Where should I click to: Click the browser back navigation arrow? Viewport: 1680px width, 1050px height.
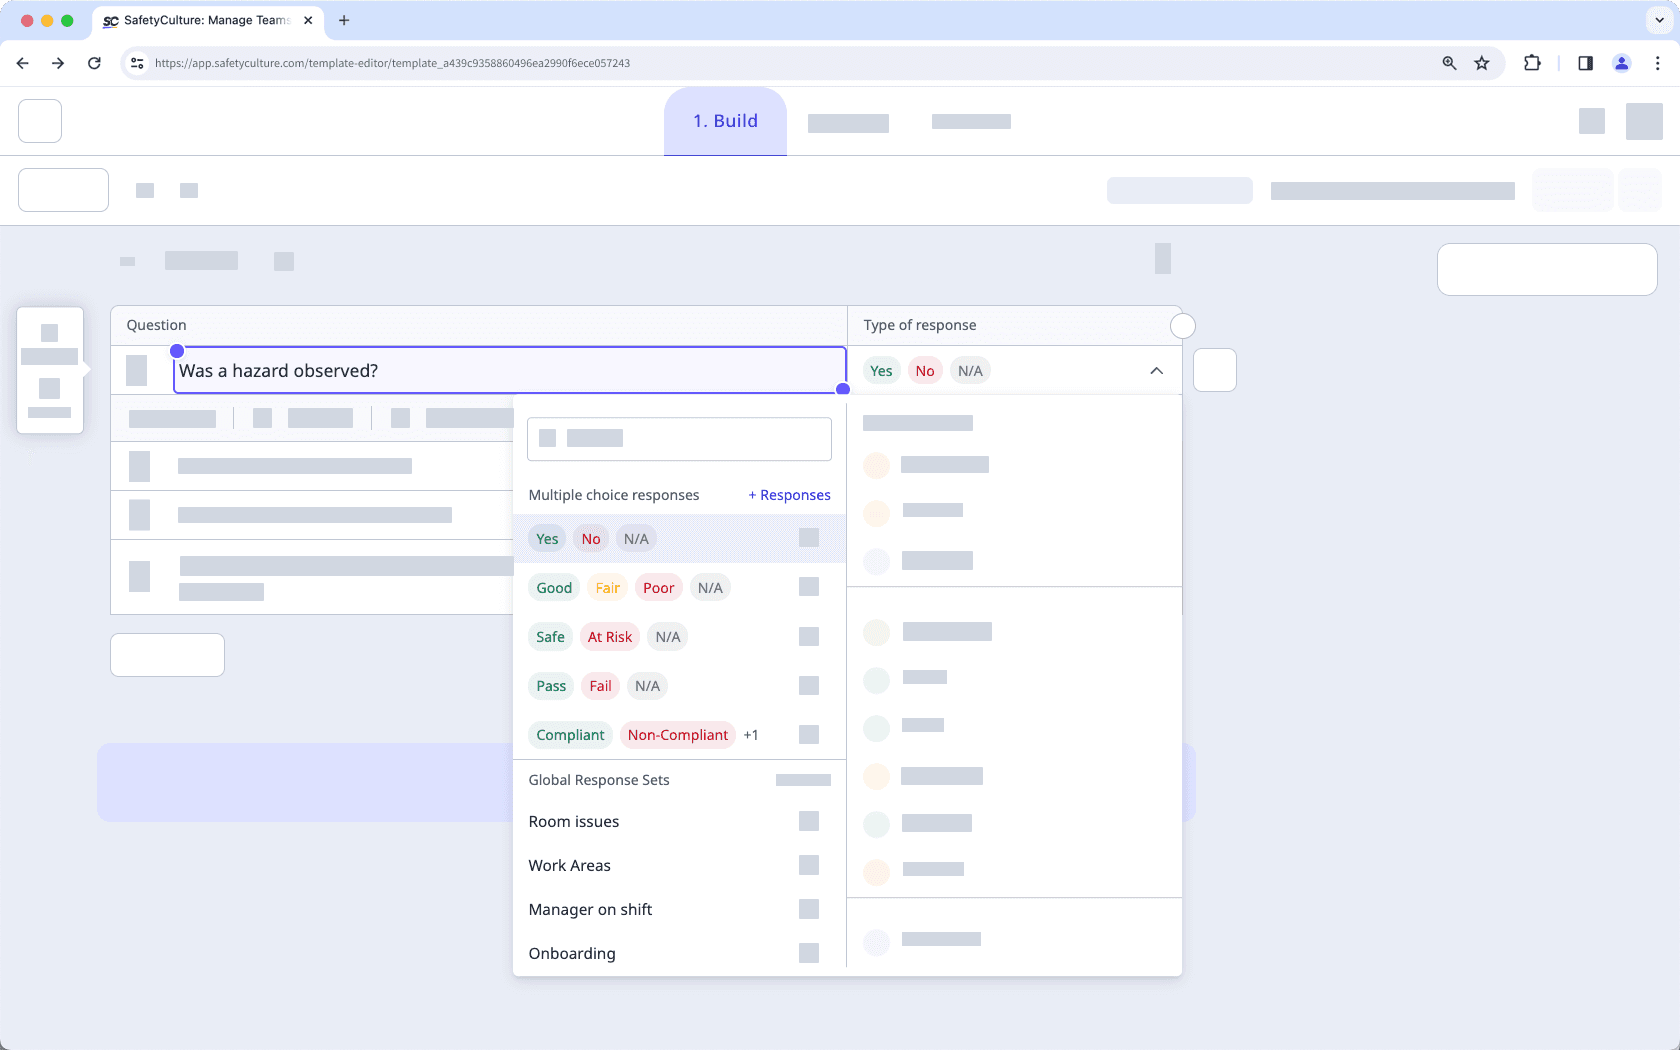point(22,62)
